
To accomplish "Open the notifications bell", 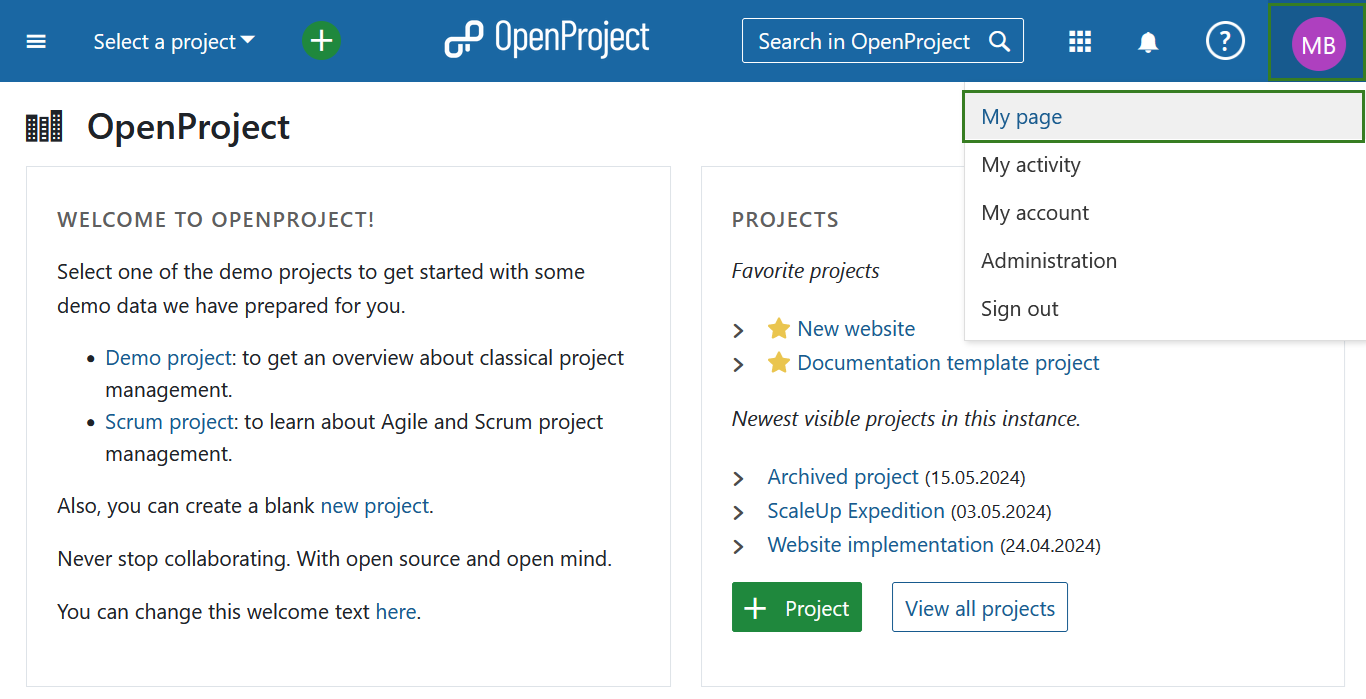I will 1148,42.
